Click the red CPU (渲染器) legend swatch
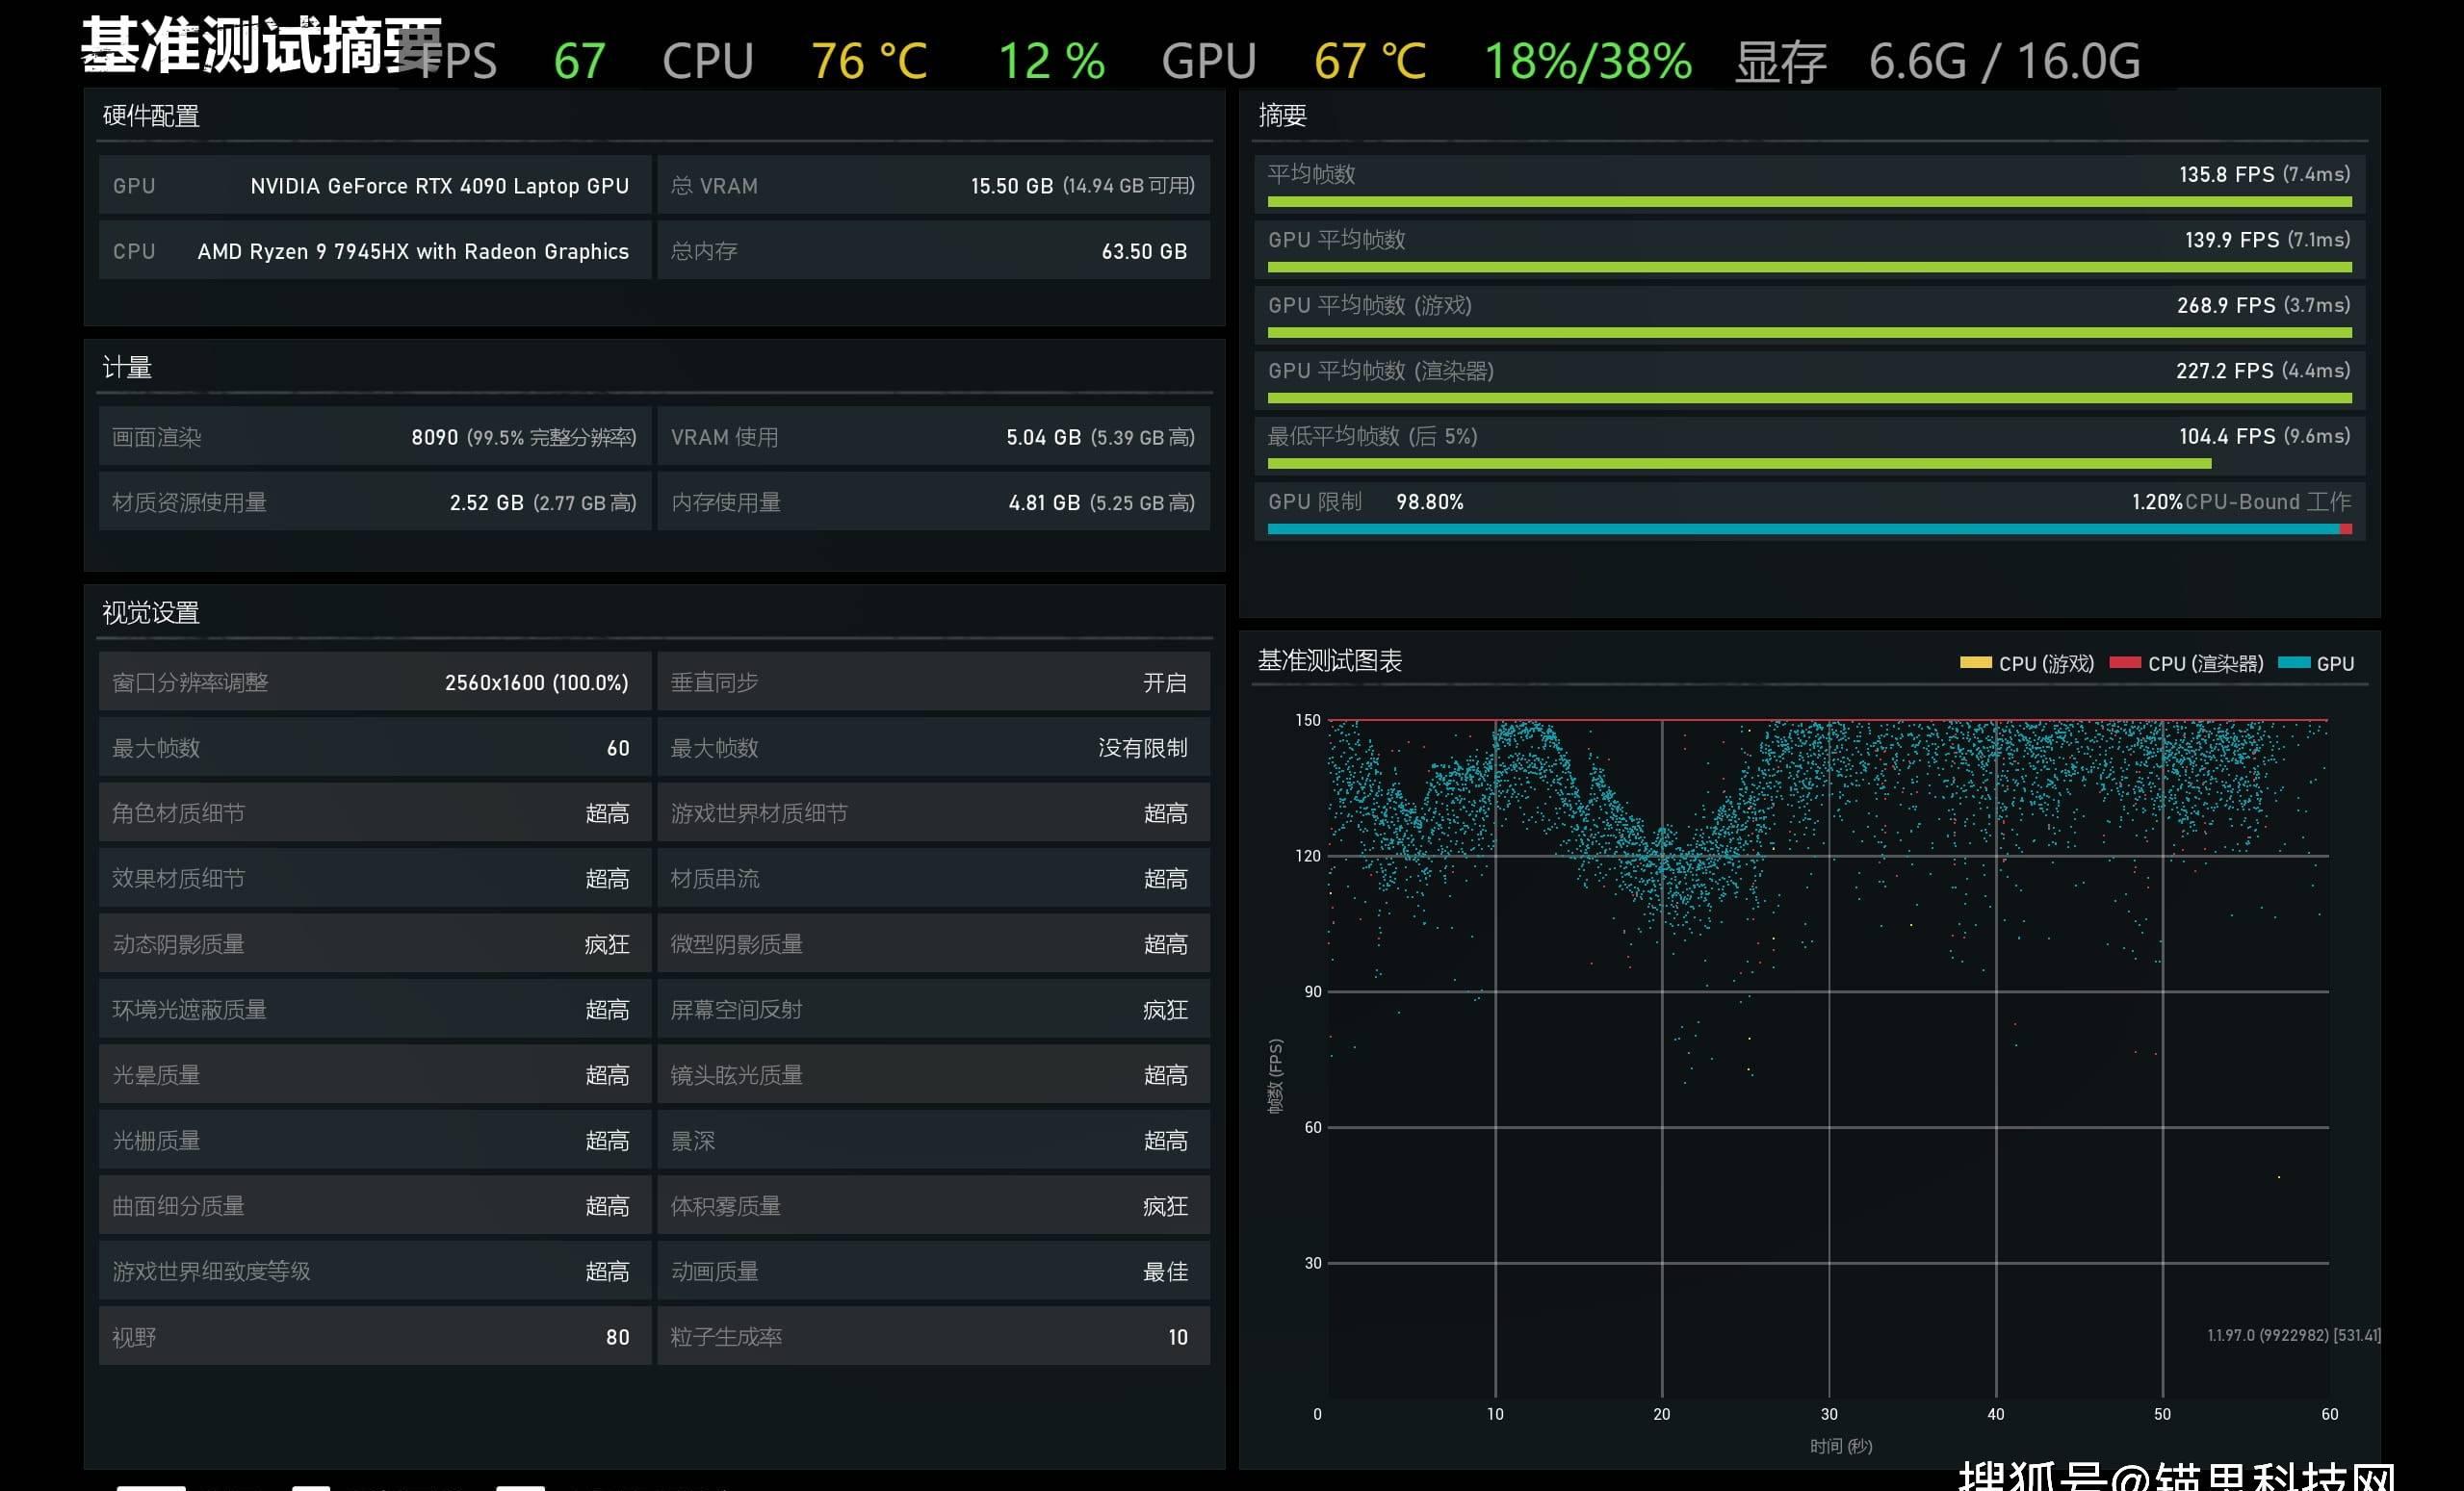Screen dimensions: 2464x1491 2125,662
